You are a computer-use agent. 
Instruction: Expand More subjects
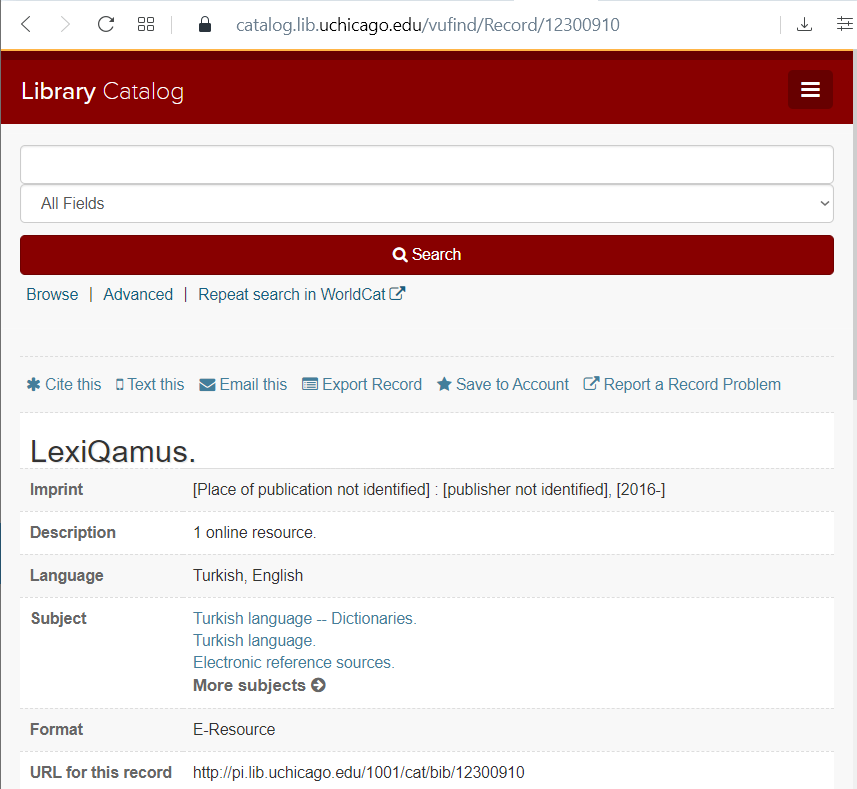coord(260,685)
